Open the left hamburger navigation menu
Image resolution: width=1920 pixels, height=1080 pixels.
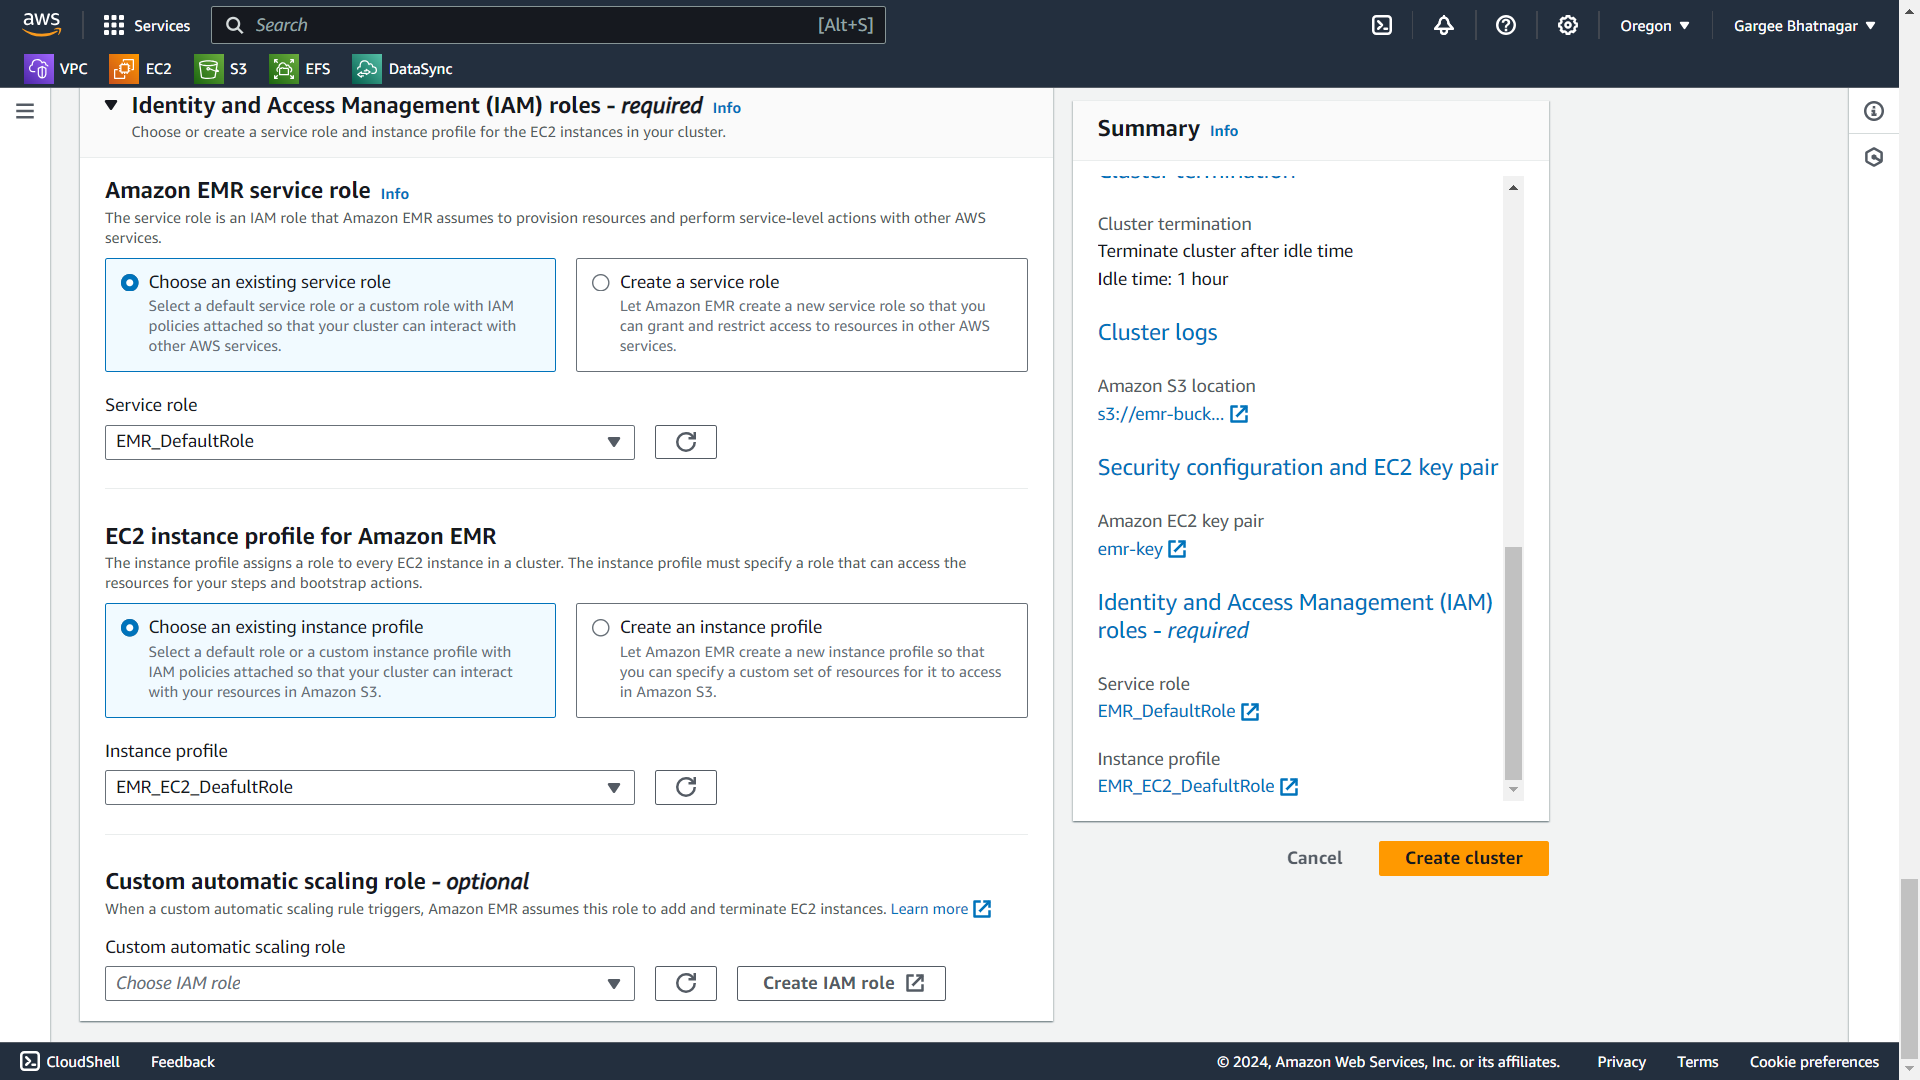click(25, 111)
